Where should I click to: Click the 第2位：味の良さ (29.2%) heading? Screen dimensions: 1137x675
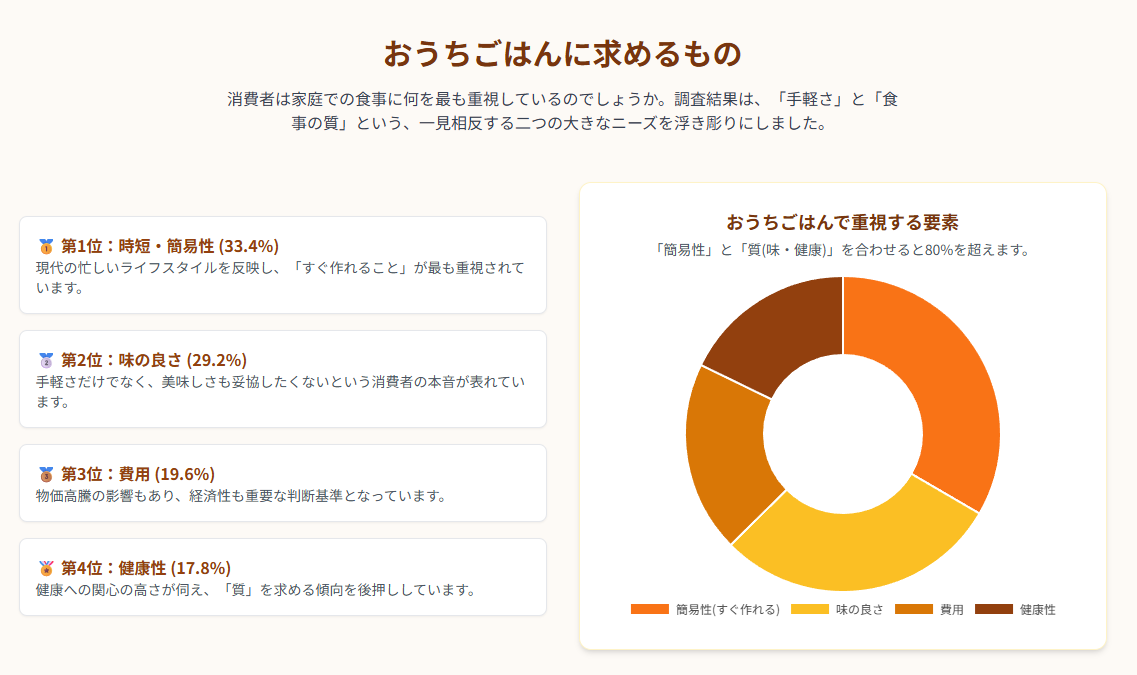point(153,360)
